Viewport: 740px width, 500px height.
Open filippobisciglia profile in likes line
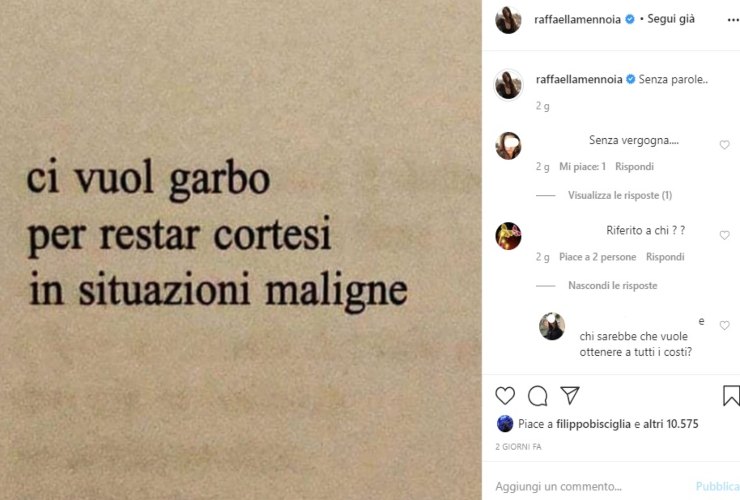point(593,424)
